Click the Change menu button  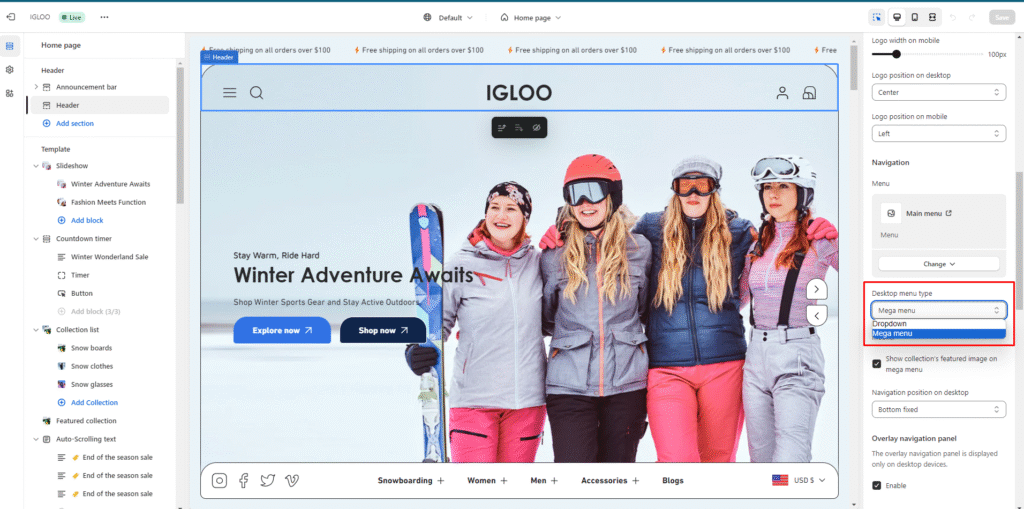[938, 264]
